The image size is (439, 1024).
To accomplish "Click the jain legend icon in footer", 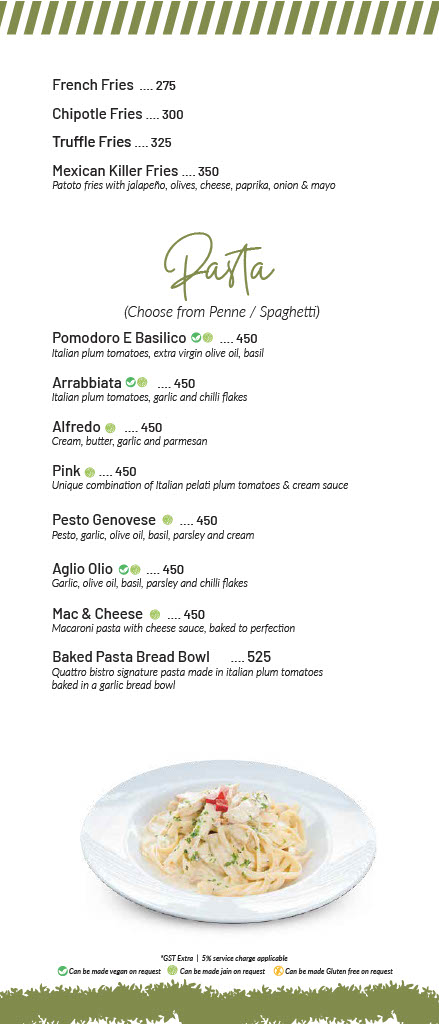I will [x=172, y=971].
